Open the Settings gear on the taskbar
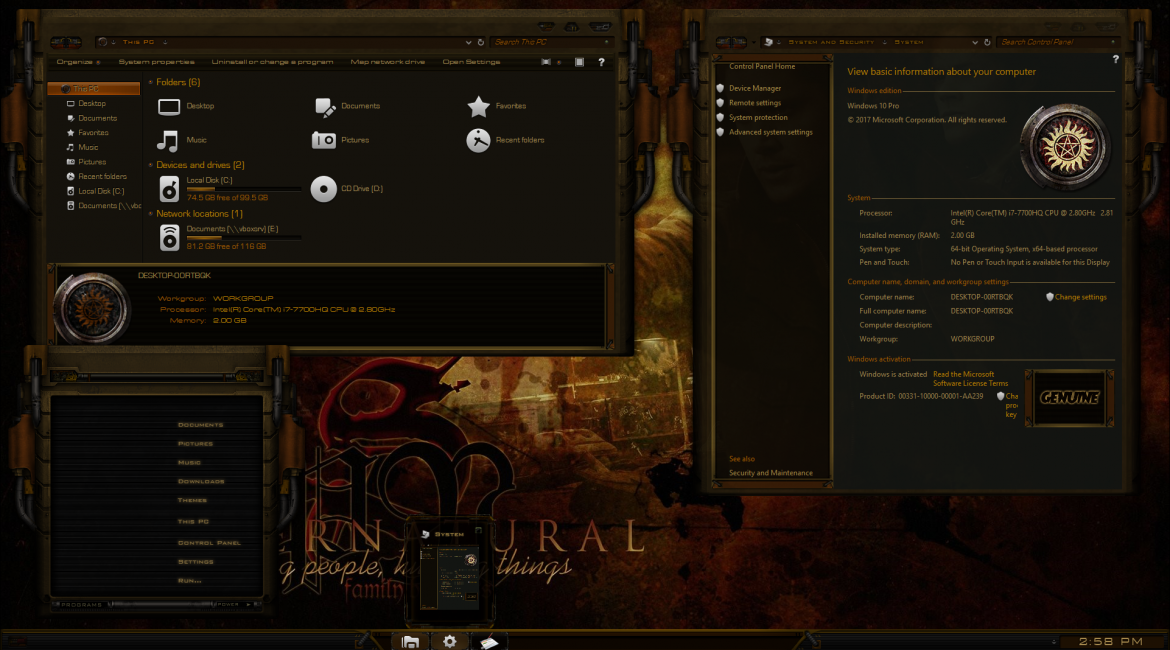The width and height of the screenshot is (1170, 650). tap(449, 642)
